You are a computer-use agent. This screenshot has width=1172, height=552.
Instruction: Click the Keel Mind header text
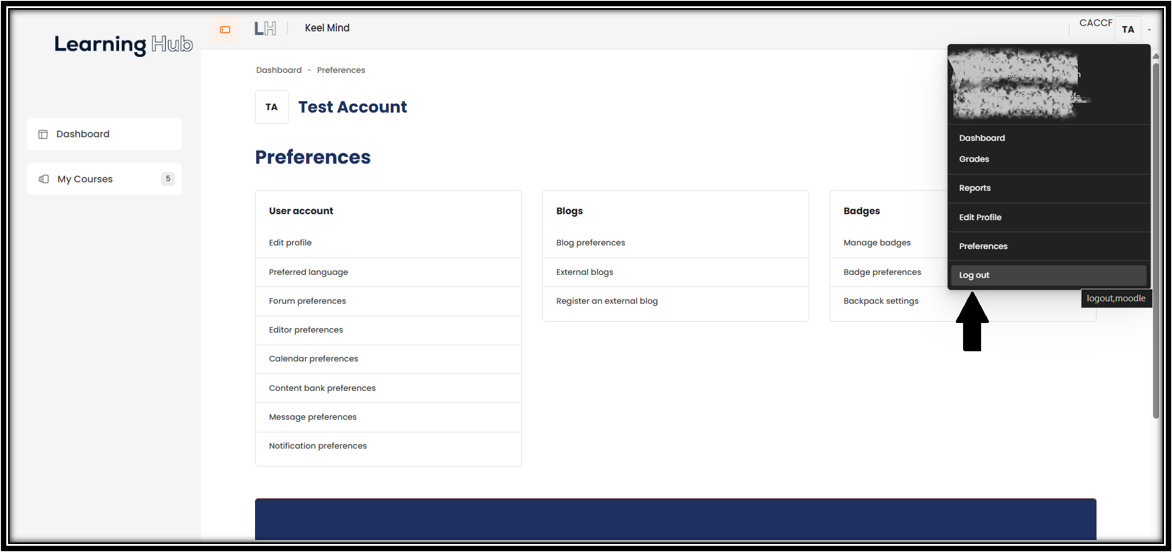(327, 28)
